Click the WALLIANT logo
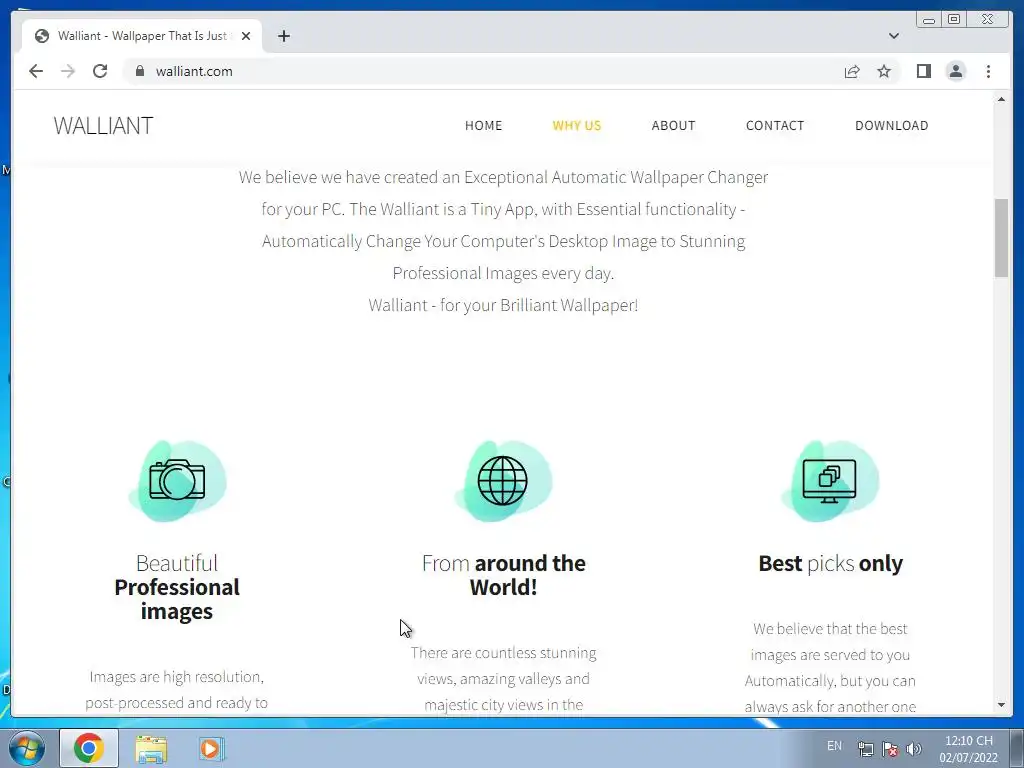 103,125
